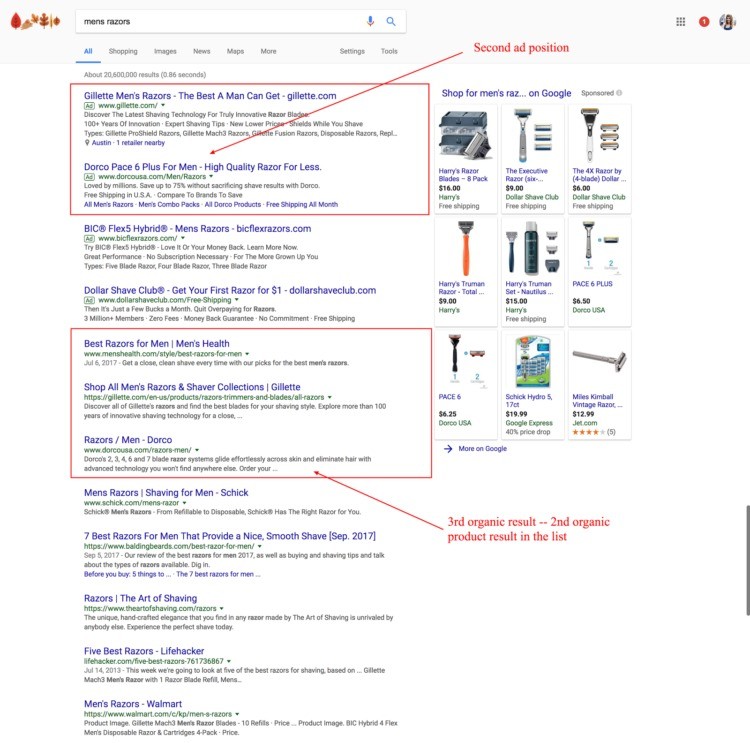This screenshot has width=750, height=743.
Task: Click the More on Google arrow
Action: tap(449, 449)
